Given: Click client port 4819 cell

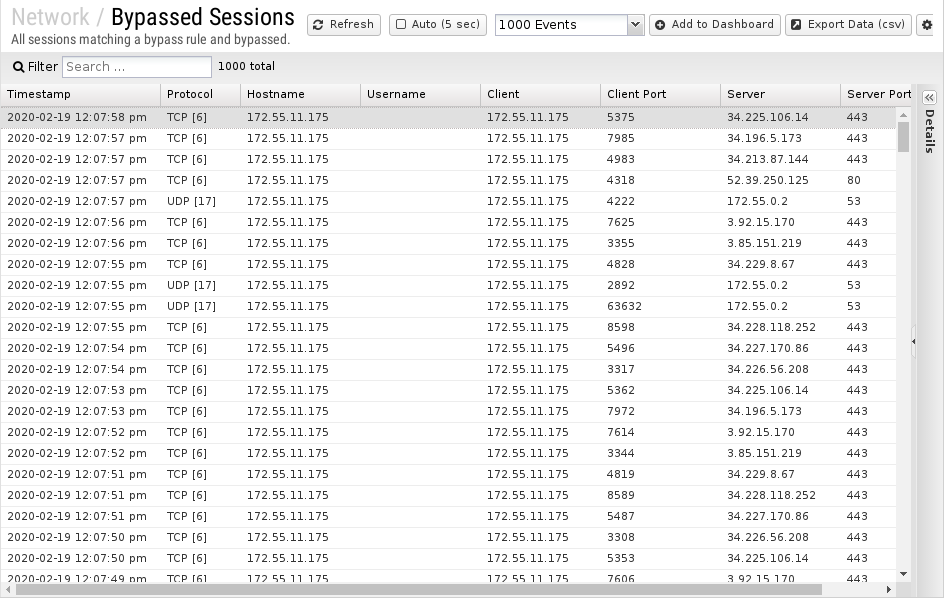Looking at the screenshot, I should [660, 475].
